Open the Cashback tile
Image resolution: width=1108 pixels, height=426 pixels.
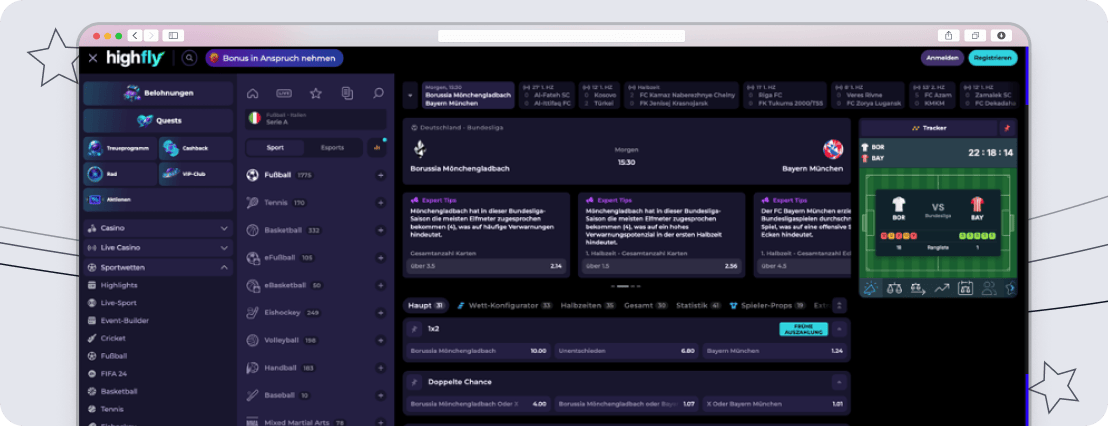pos(196,148)
